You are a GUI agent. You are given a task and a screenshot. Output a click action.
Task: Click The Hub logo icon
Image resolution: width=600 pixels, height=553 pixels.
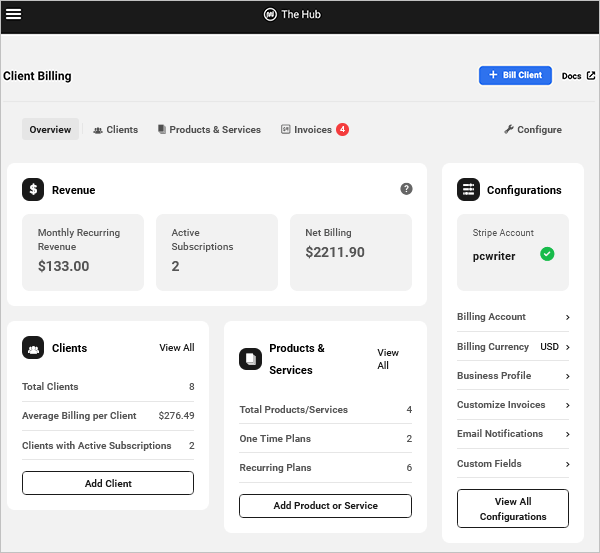point(270,15)
